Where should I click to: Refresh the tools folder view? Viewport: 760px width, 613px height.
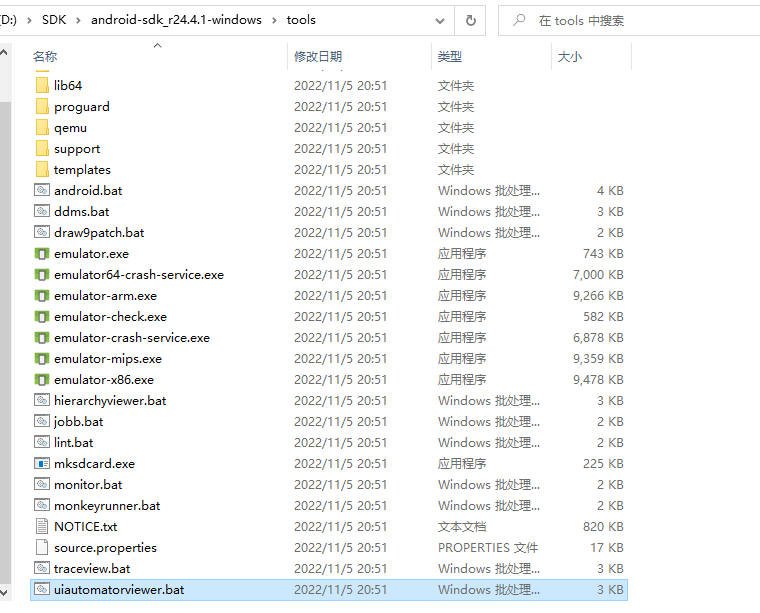pos(470,20)
